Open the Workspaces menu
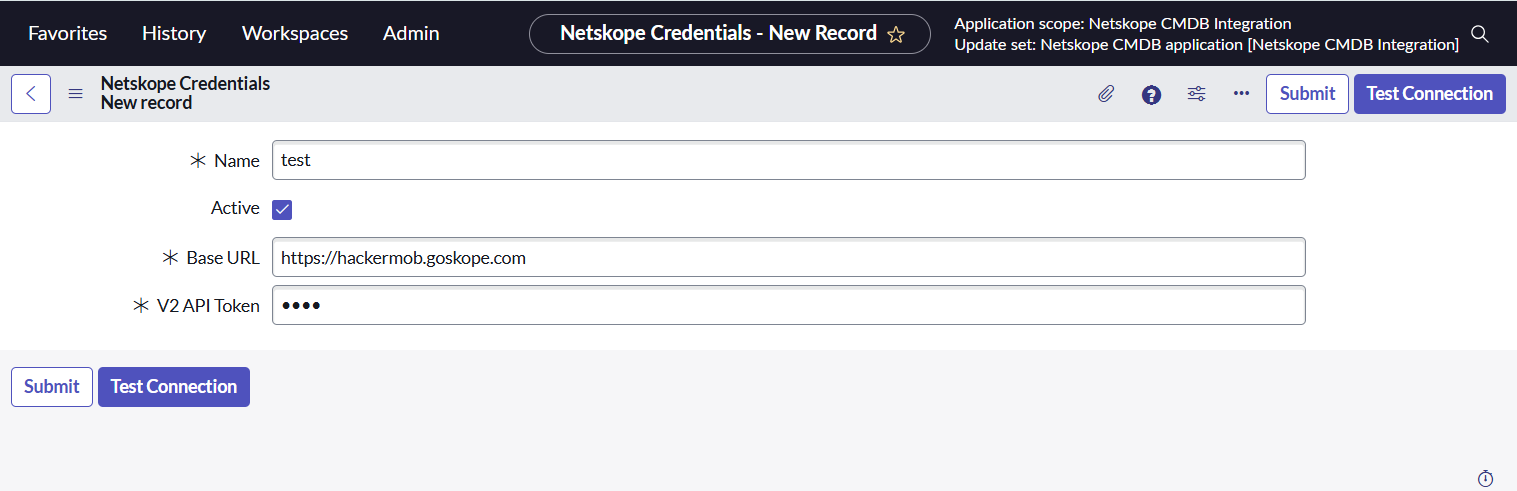Image resolution: width=1517 pixels, height=491 pixels. pyautogui.click(x=295, y=33)
